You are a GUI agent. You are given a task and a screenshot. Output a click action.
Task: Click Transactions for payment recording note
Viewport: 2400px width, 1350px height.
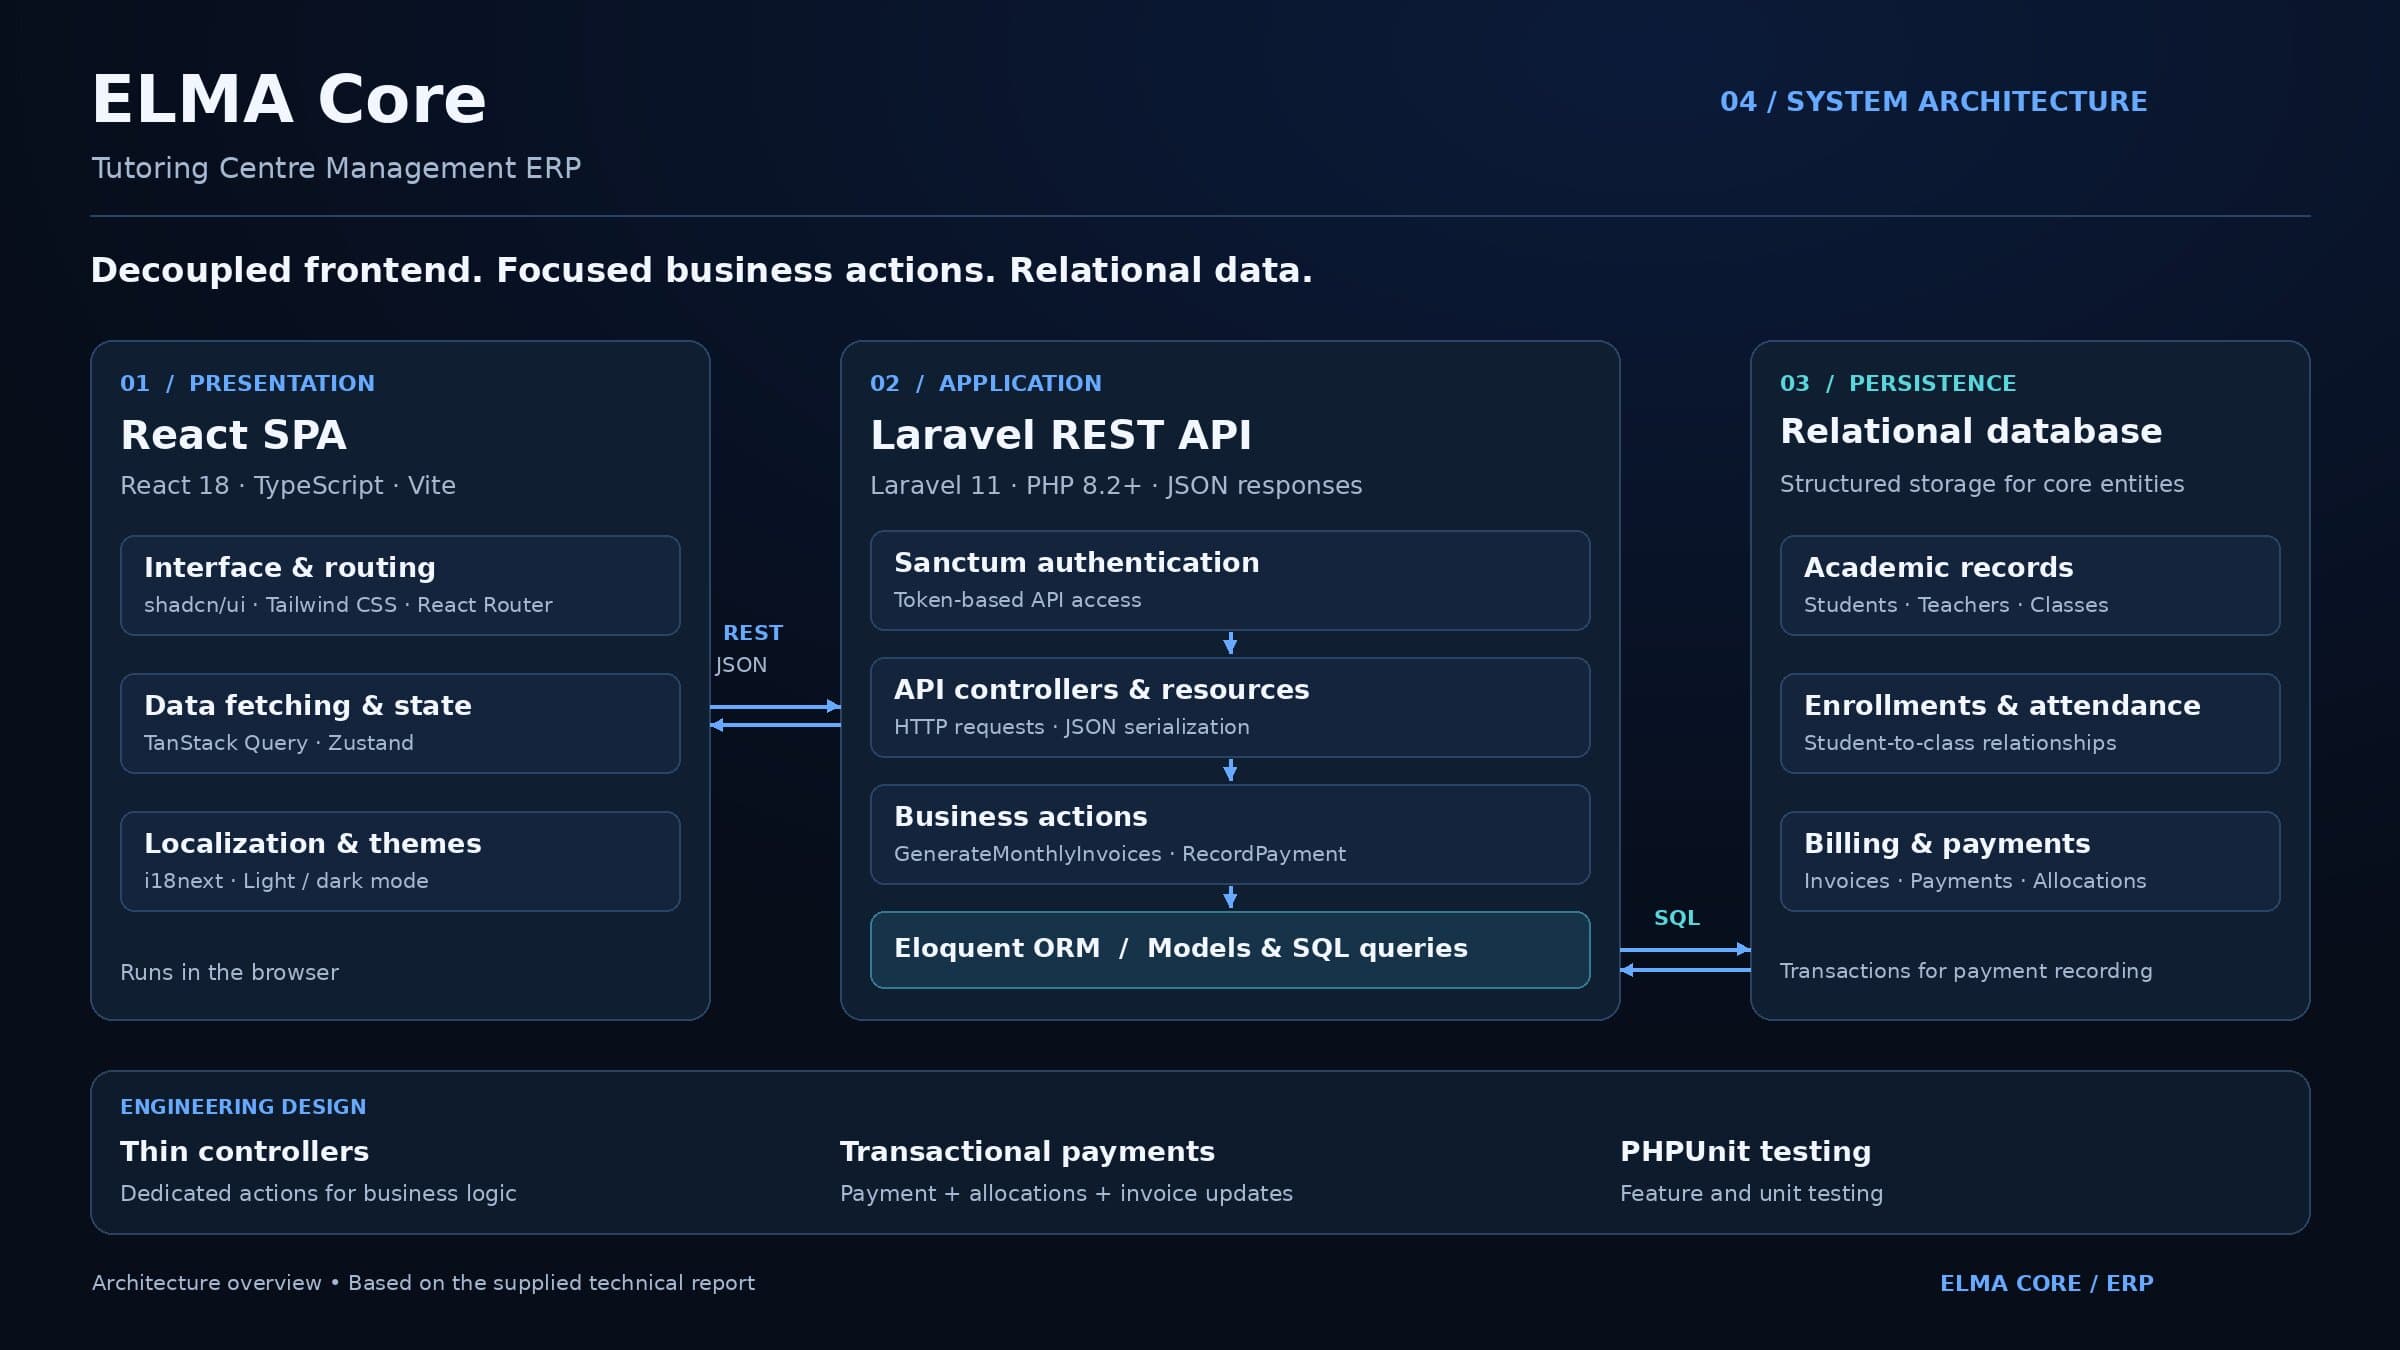click(1966, 971)
